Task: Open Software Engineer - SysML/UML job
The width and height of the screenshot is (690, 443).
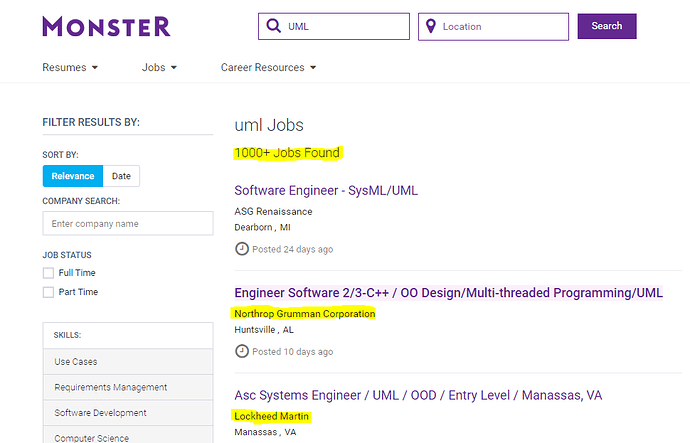Action: click(x=326, y=190)
